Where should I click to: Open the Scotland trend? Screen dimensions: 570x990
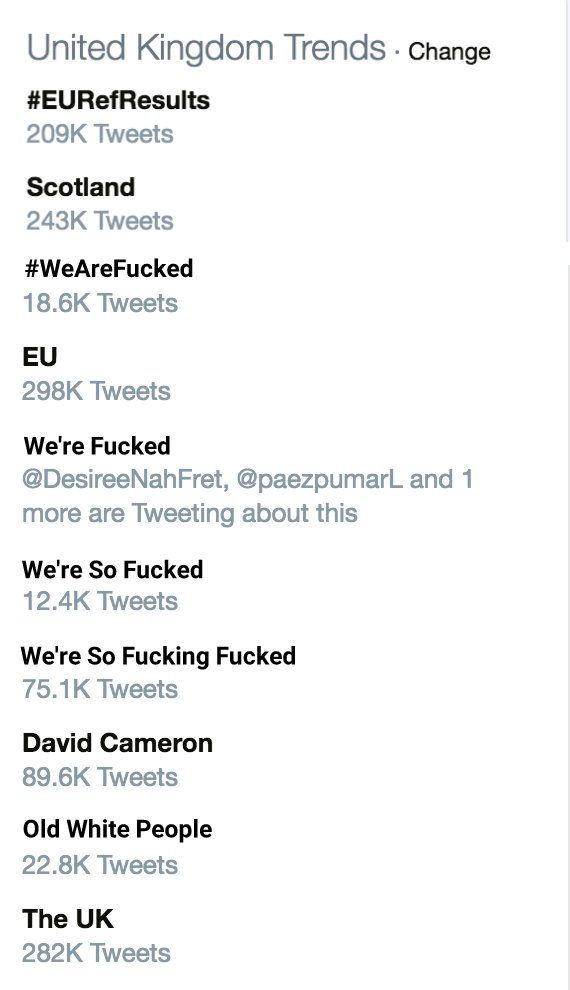(81, 187)
